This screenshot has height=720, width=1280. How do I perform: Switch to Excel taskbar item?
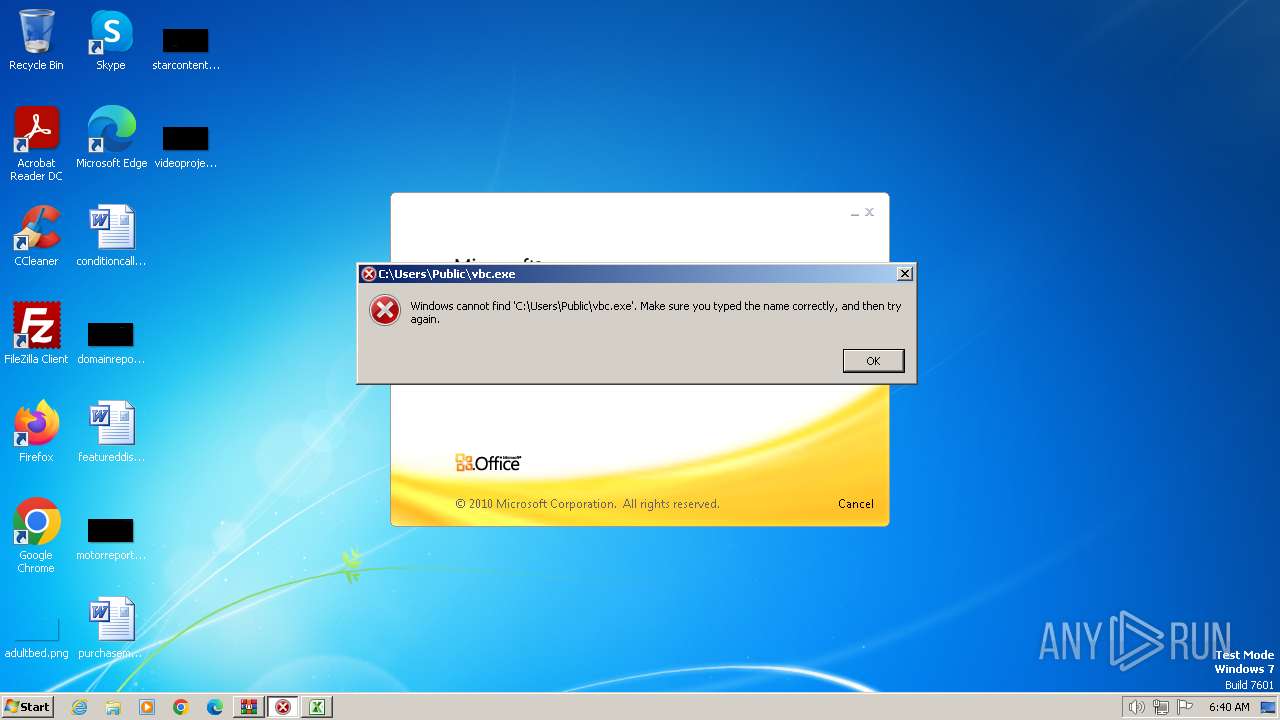(x=317, y=707)
